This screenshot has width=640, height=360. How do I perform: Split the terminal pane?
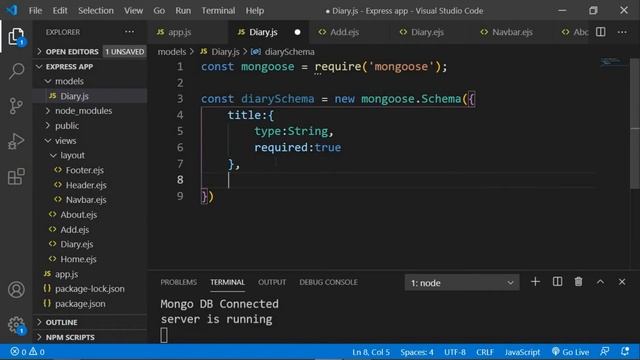[557, 282]
